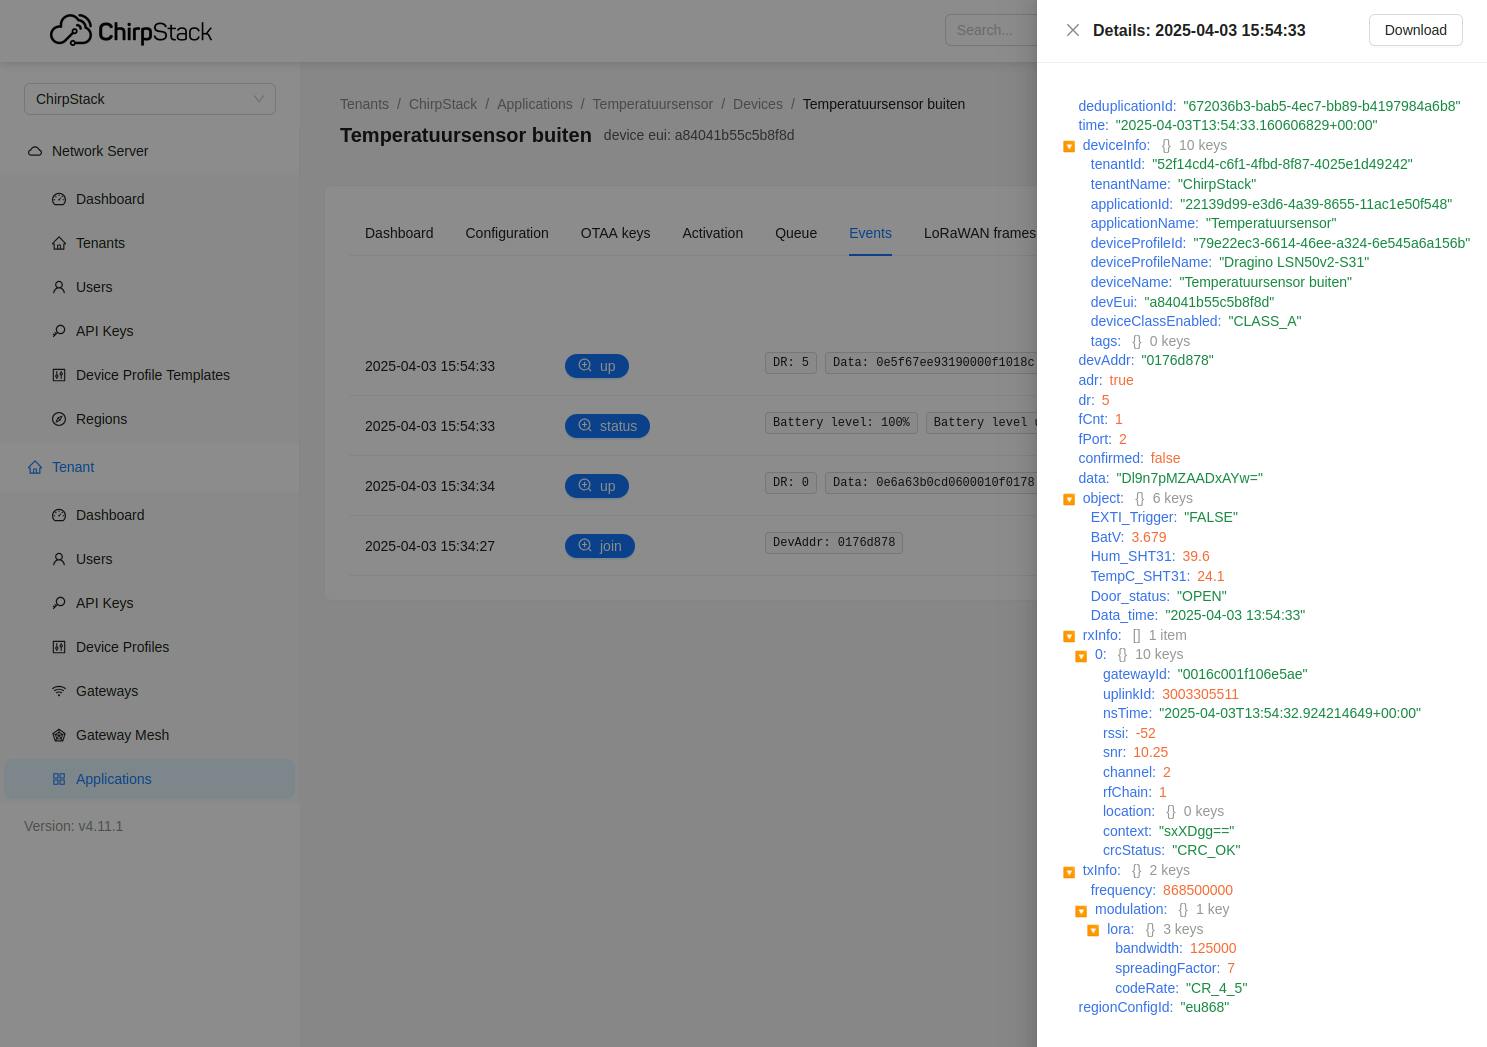
Task: Click the device eui text
Action: tap(699, 135)
